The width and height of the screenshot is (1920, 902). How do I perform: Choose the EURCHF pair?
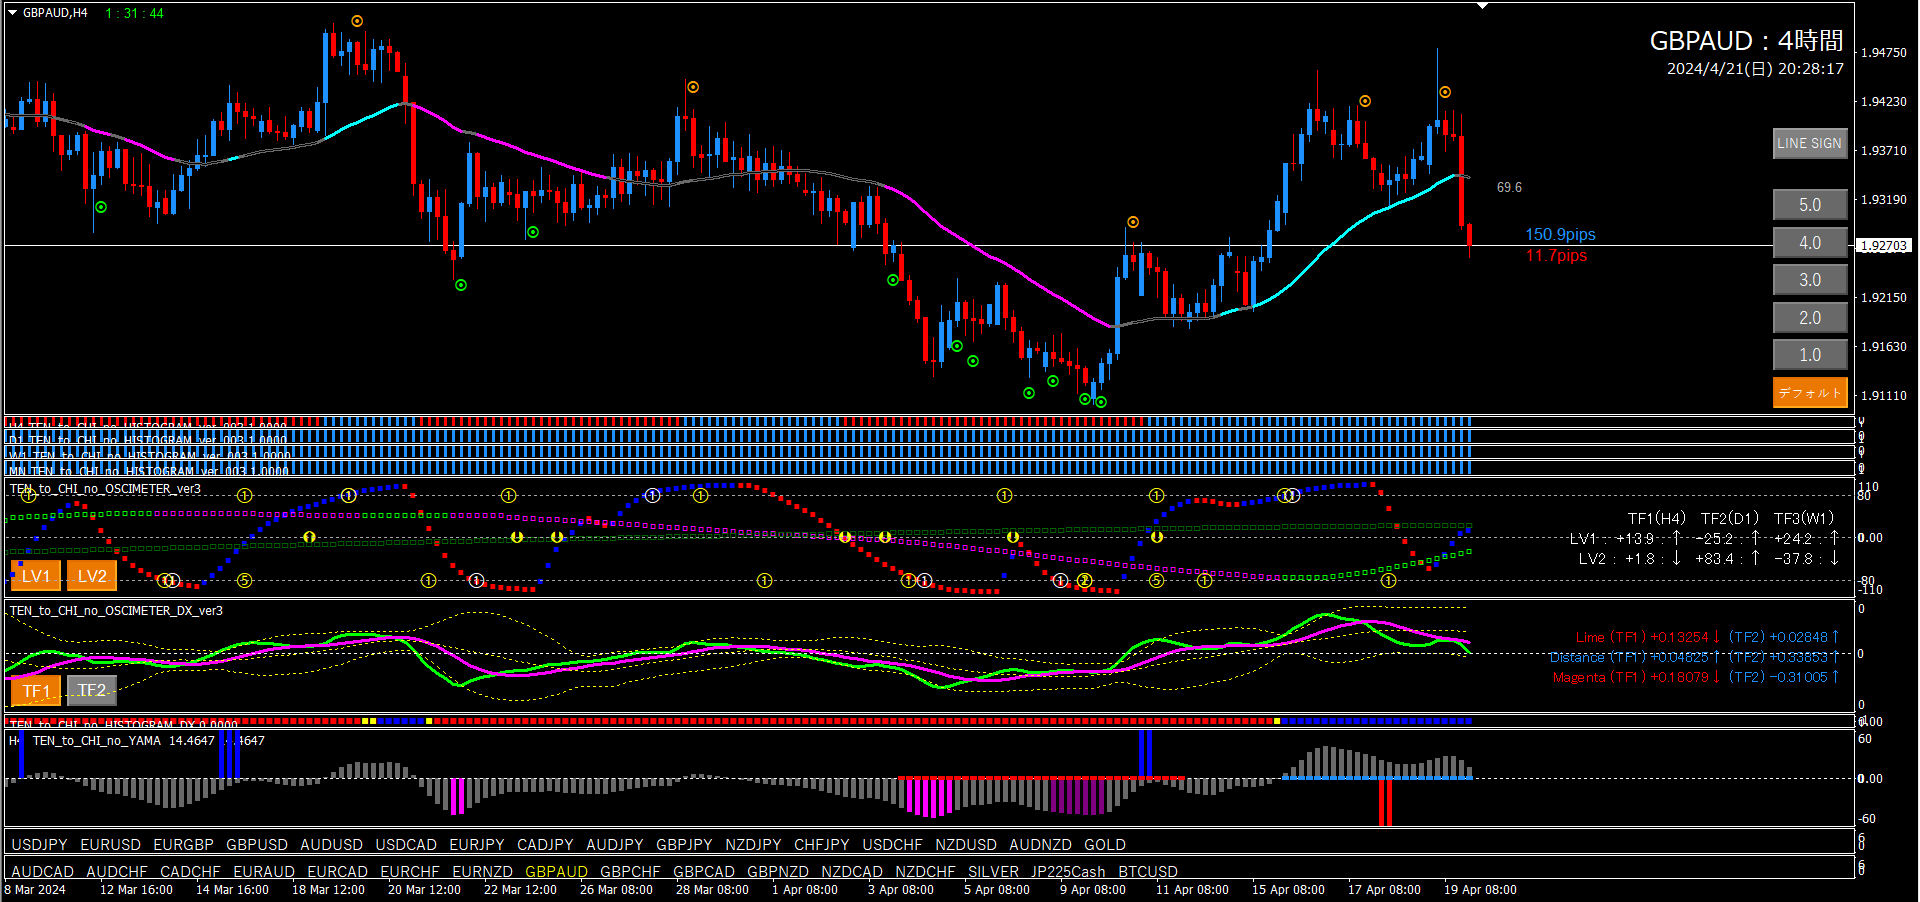point(410,872)
